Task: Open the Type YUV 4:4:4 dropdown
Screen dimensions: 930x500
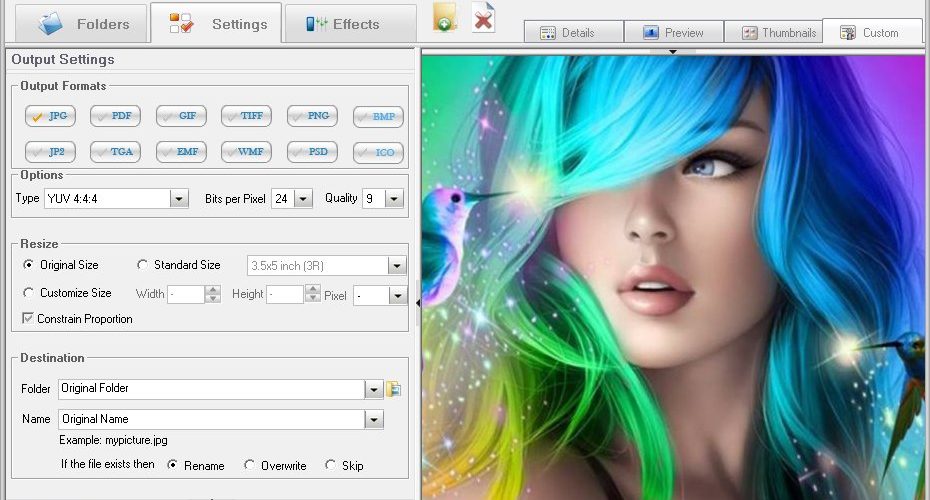Action: click(x=179, y=199)
